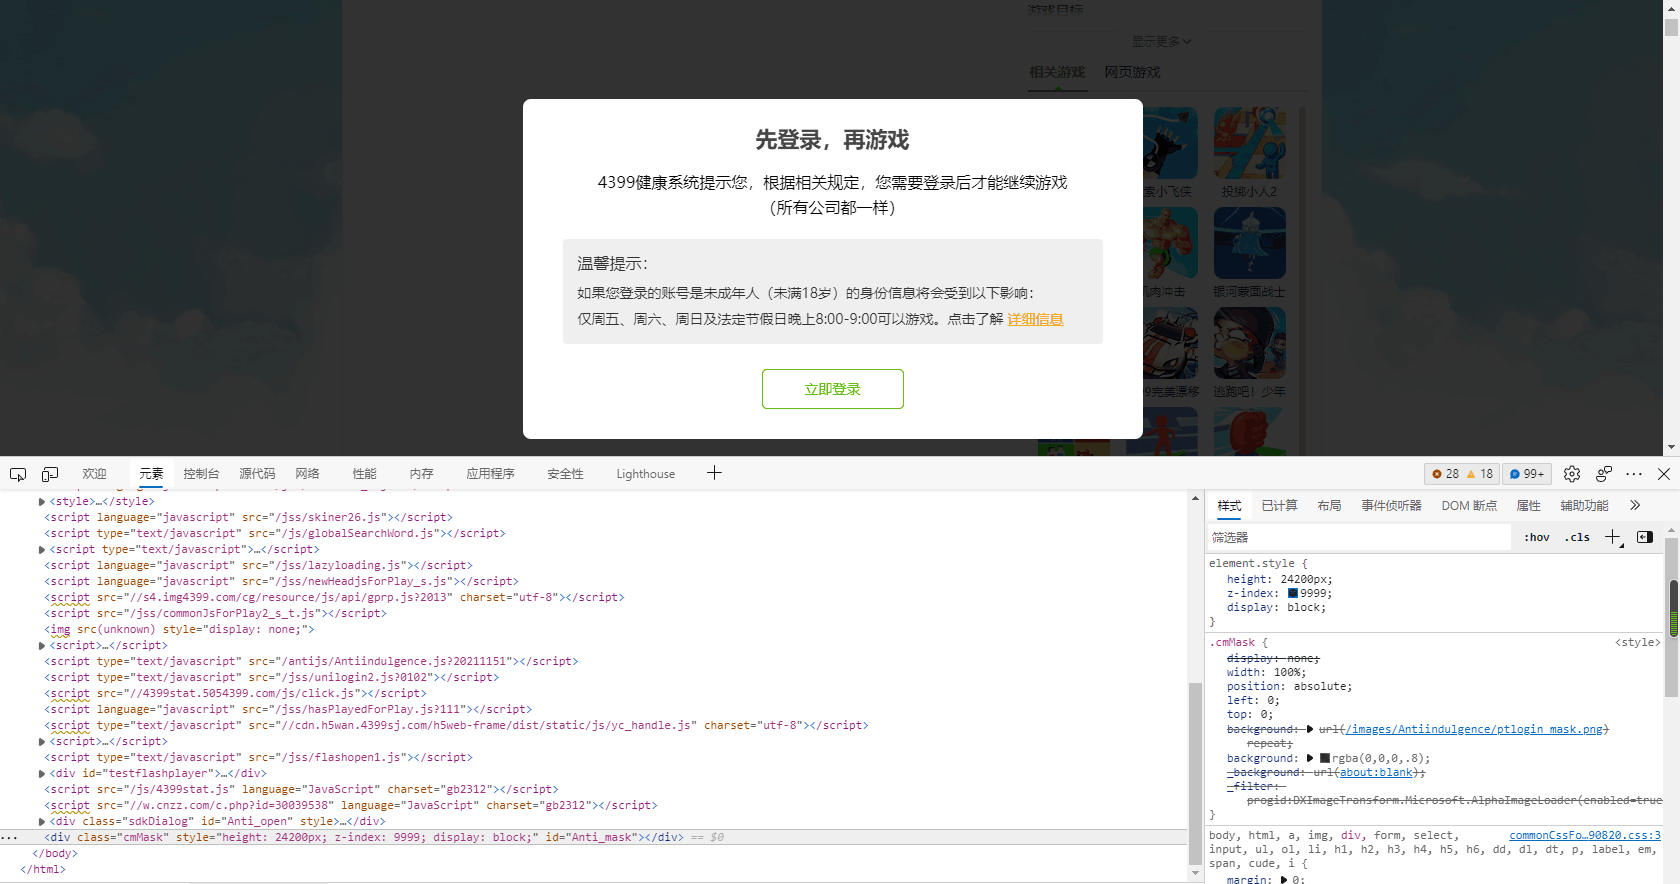
Task: Open the 详细信息 link
Action: 1035,319
